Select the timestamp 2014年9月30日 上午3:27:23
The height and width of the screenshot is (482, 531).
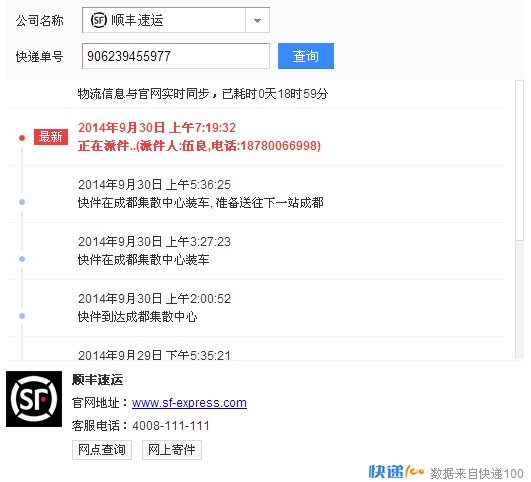click(x=154, y=242)
